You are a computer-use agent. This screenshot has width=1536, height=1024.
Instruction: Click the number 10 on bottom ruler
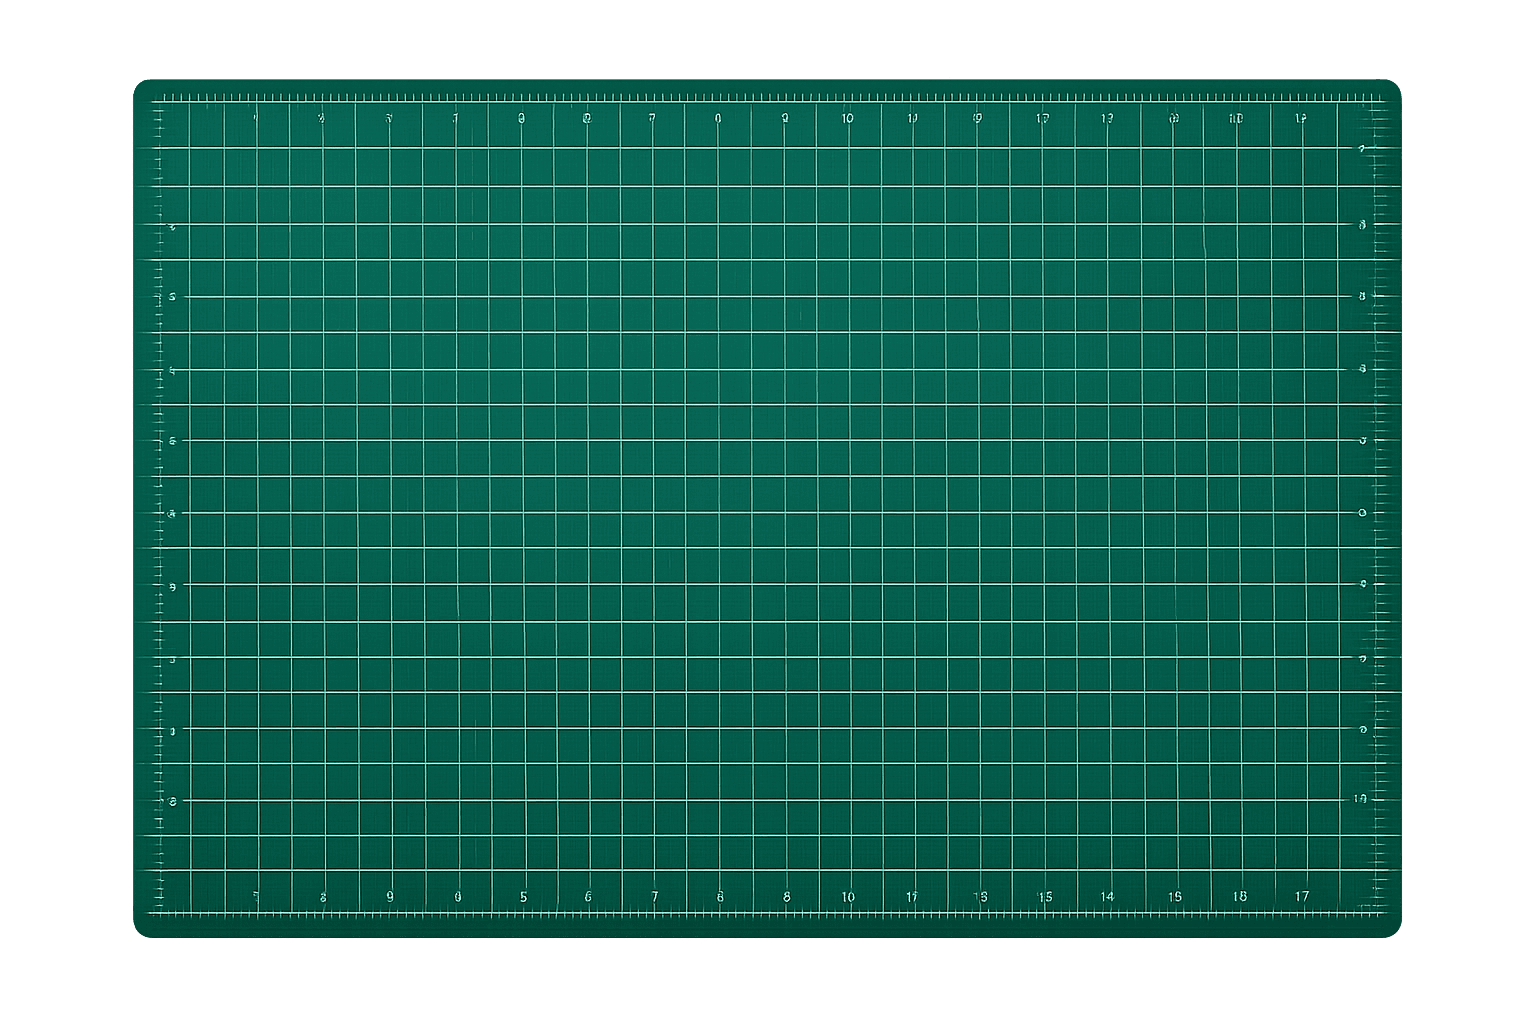click(848, 897)
